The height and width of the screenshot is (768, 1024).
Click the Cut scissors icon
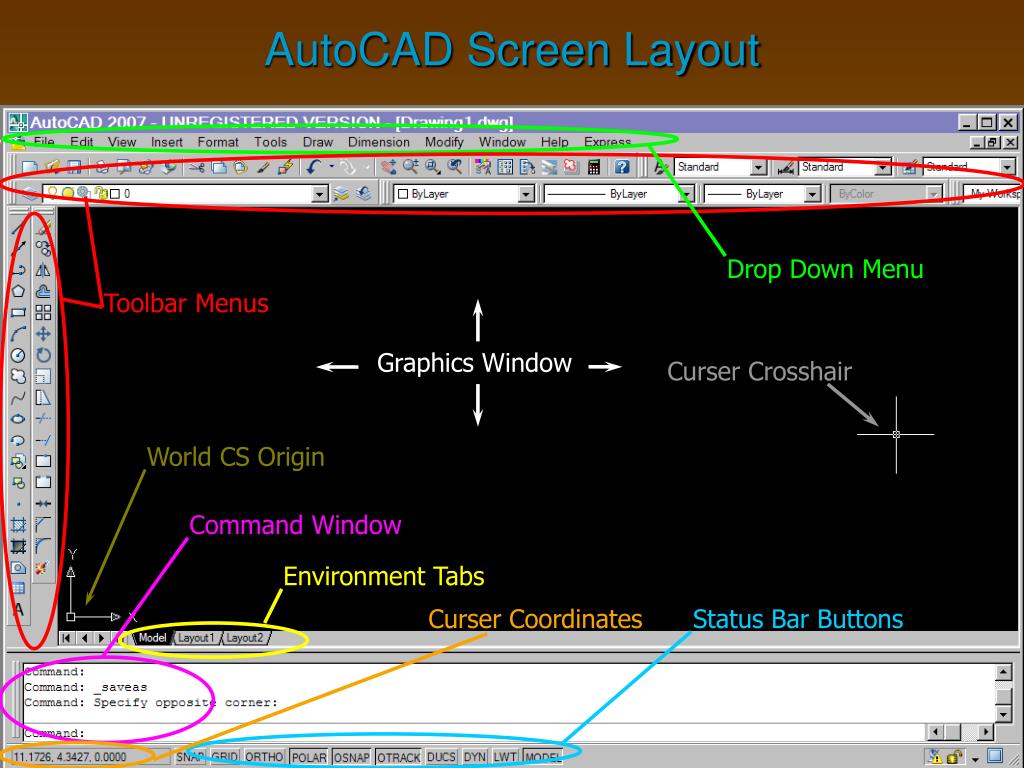198,167
